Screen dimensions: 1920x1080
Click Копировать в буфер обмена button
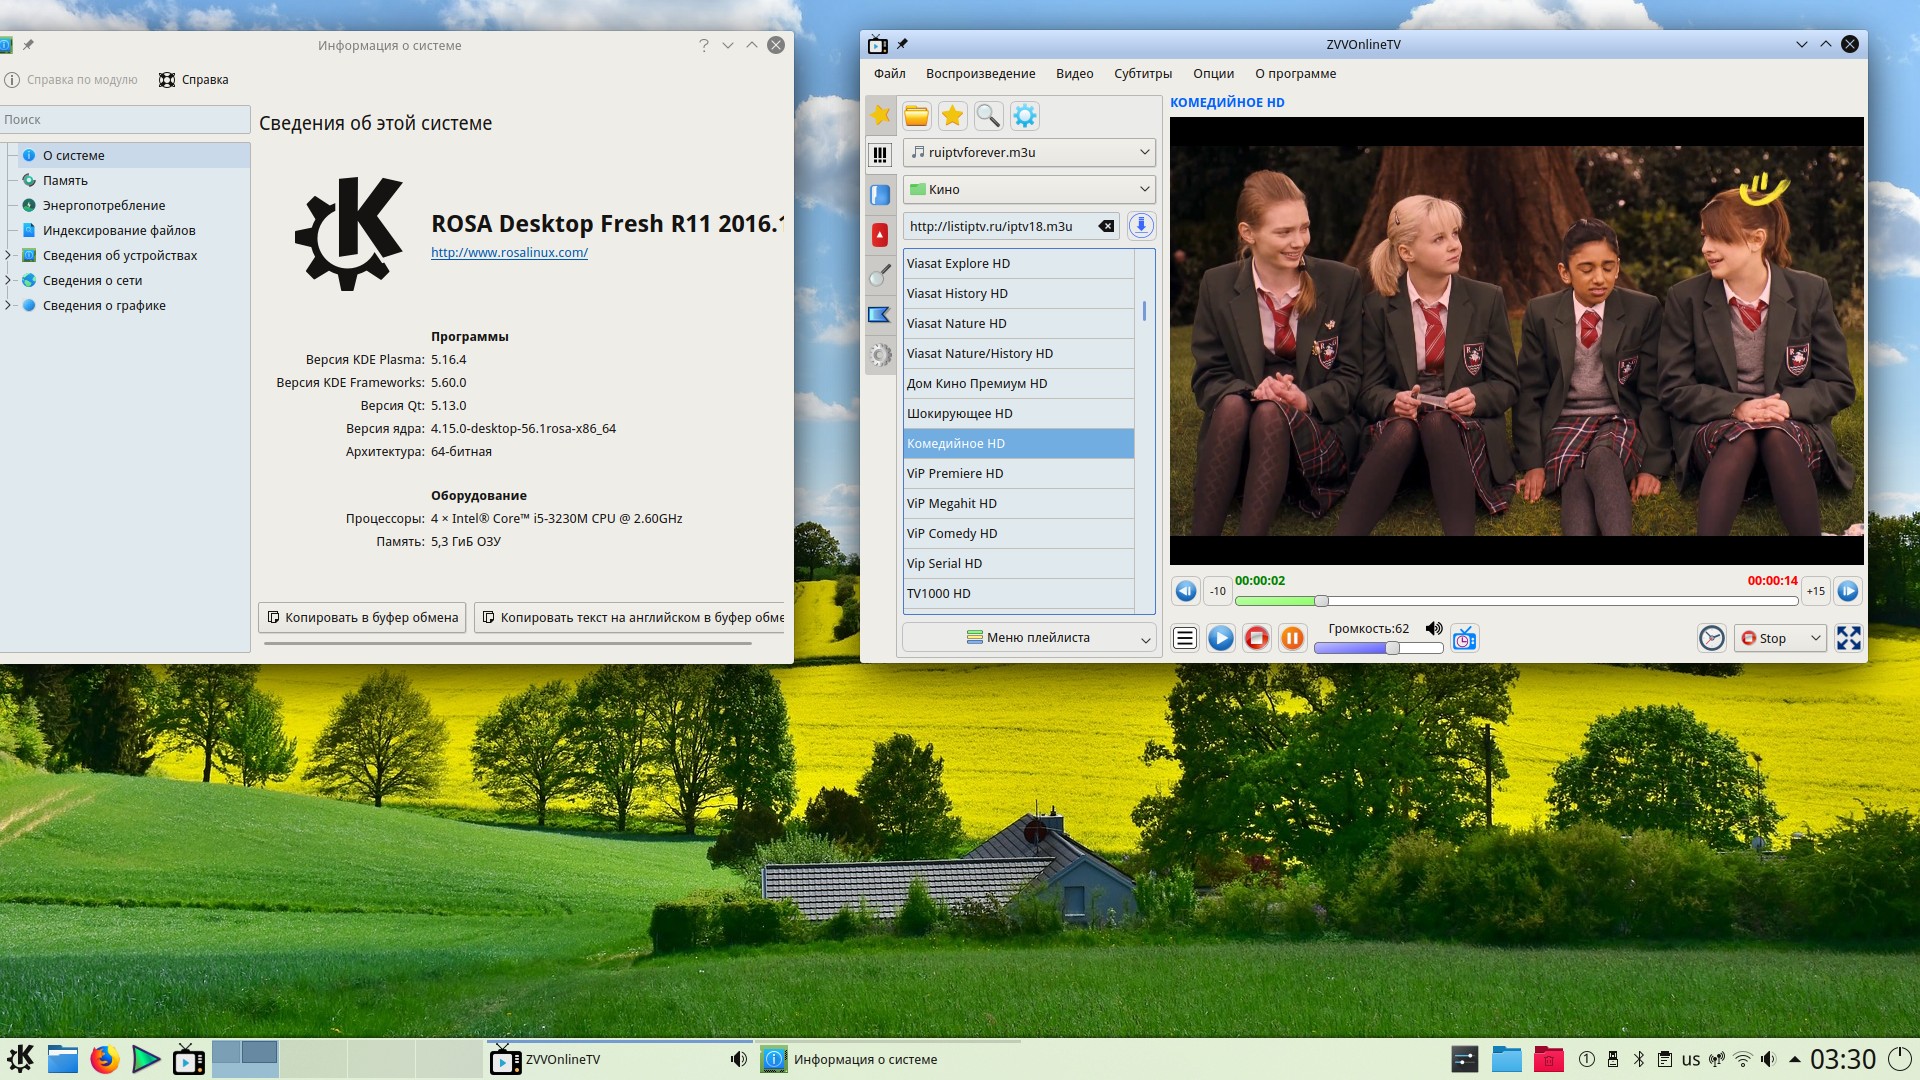coord(362,617)
